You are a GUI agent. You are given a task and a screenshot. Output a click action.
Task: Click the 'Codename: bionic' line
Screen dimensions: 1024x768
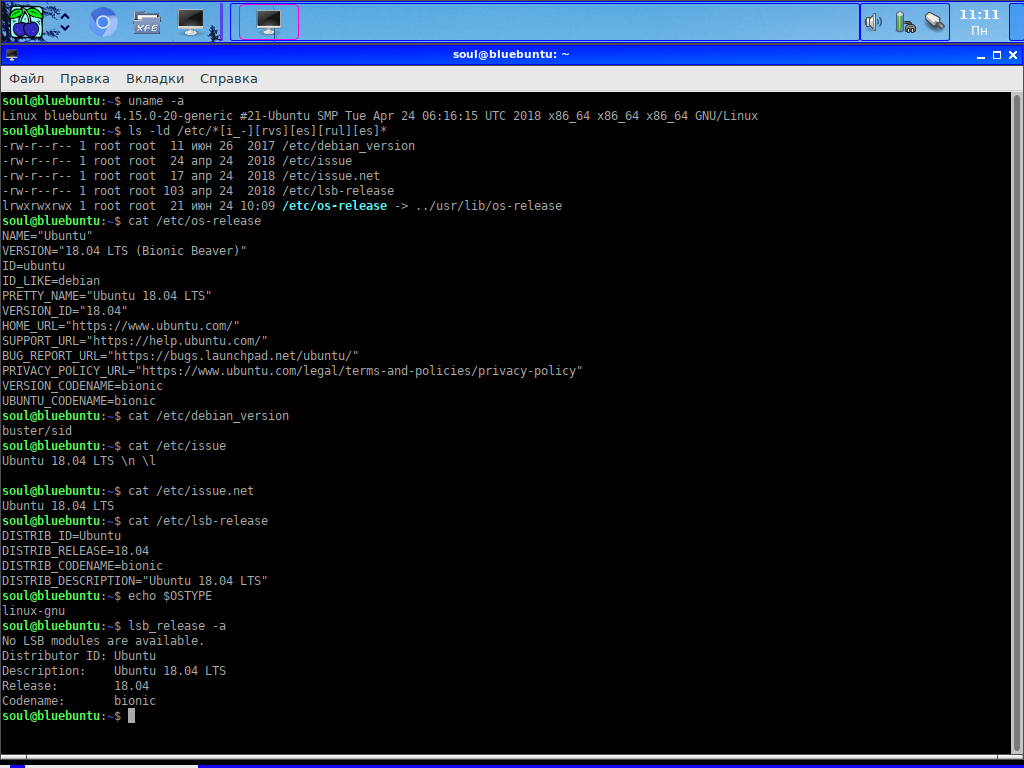[x=79, y=701]
